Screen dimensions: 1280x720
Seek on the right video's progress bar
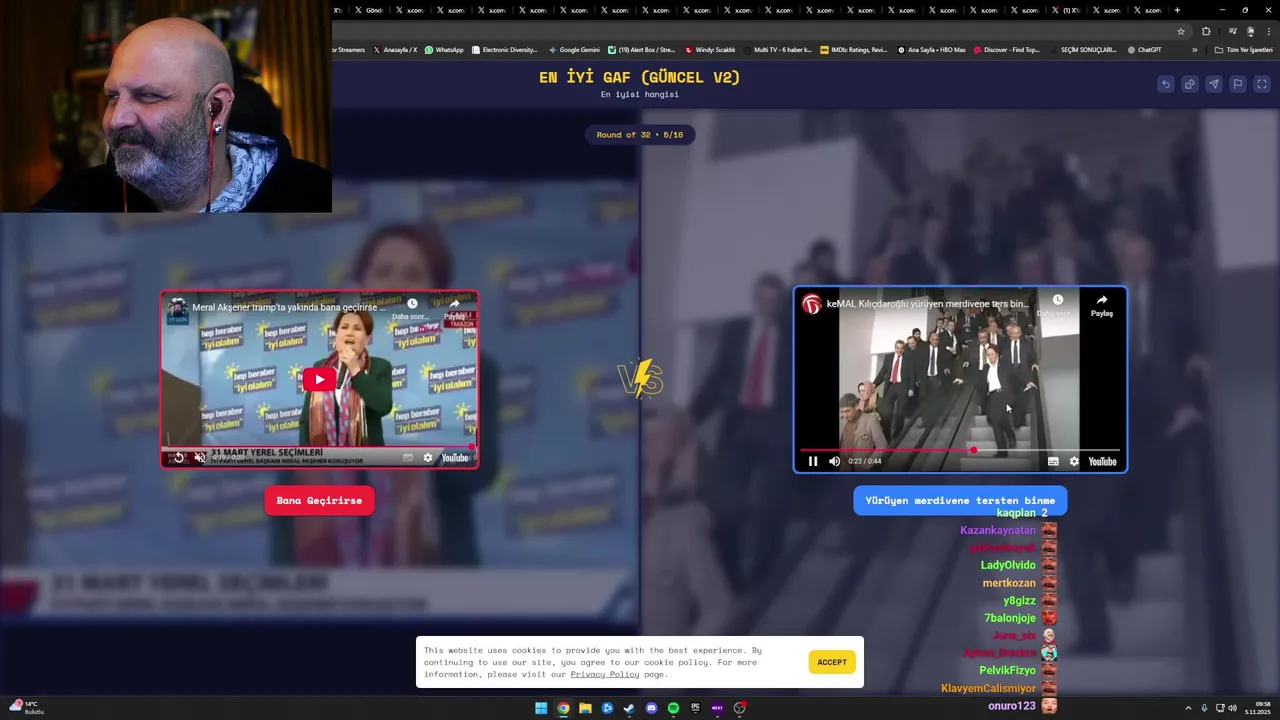tap(960, 450)
